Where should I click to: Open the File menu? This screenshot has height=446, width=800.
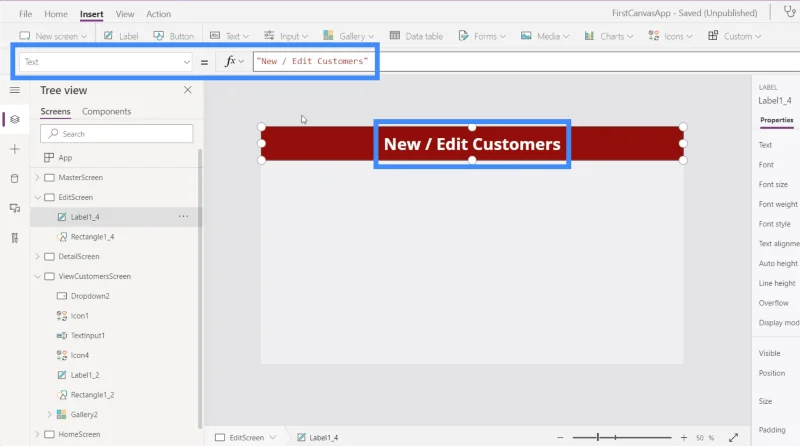point(26,14)
